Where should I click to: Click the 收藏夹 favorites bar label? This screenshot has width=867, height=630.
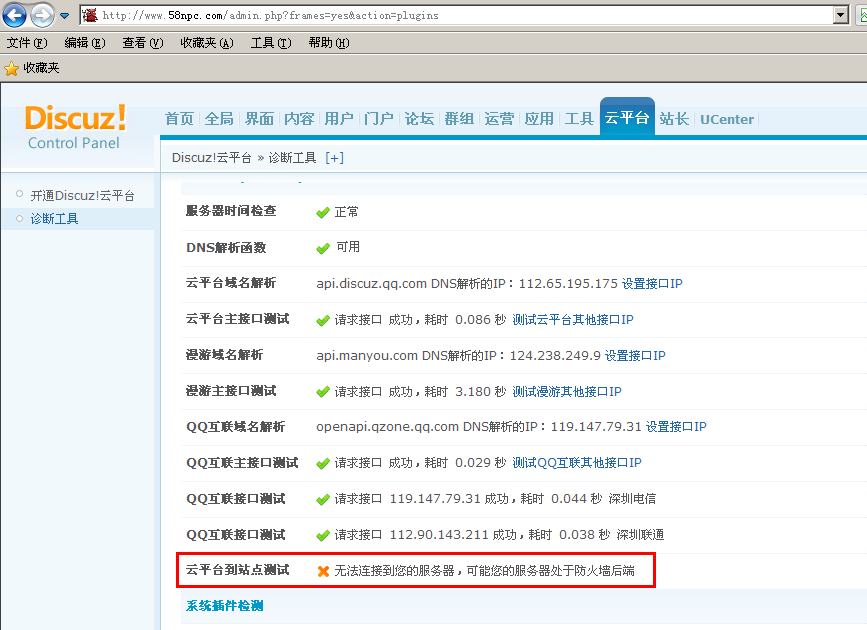41,68
